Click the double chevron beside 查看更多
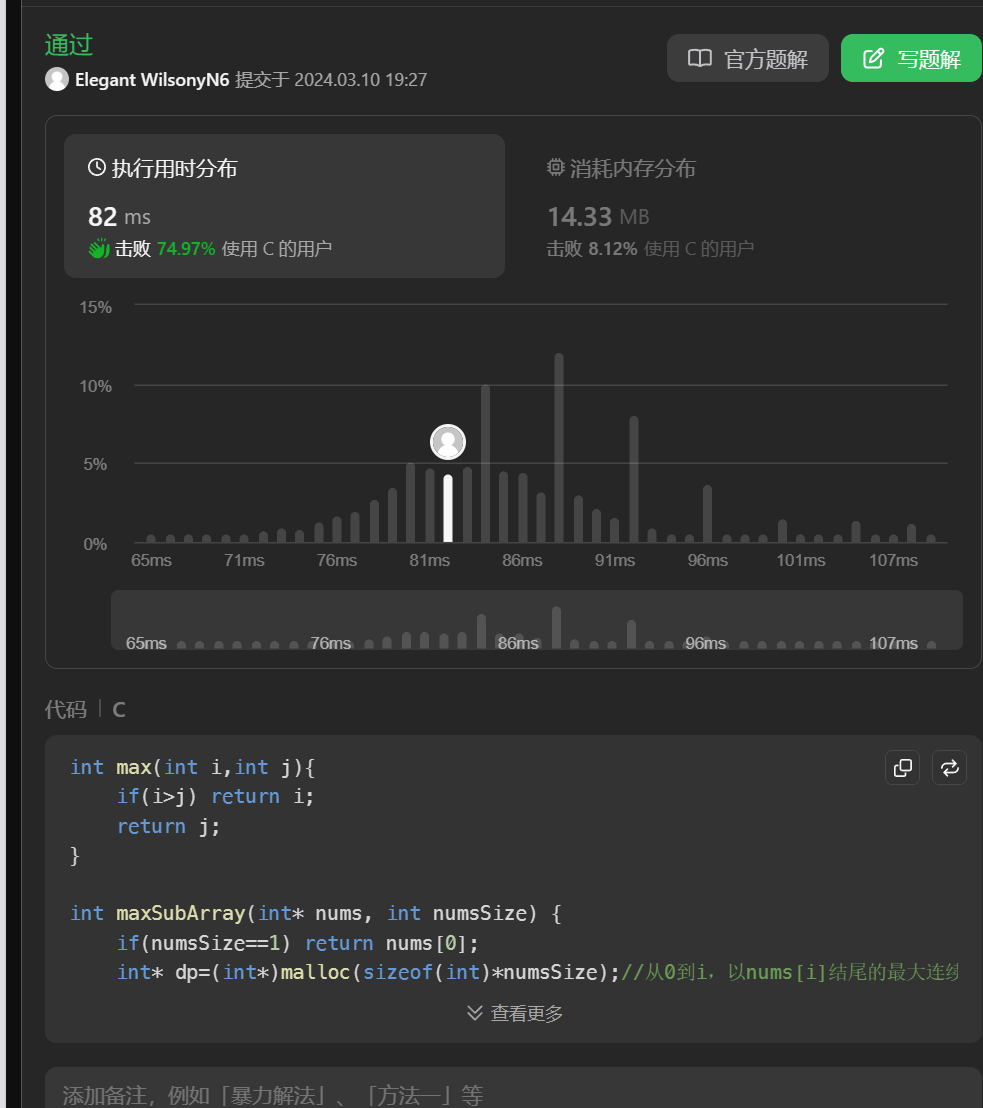Image resolution: width=983 pixels, height=1108 pixels. 475,1014
